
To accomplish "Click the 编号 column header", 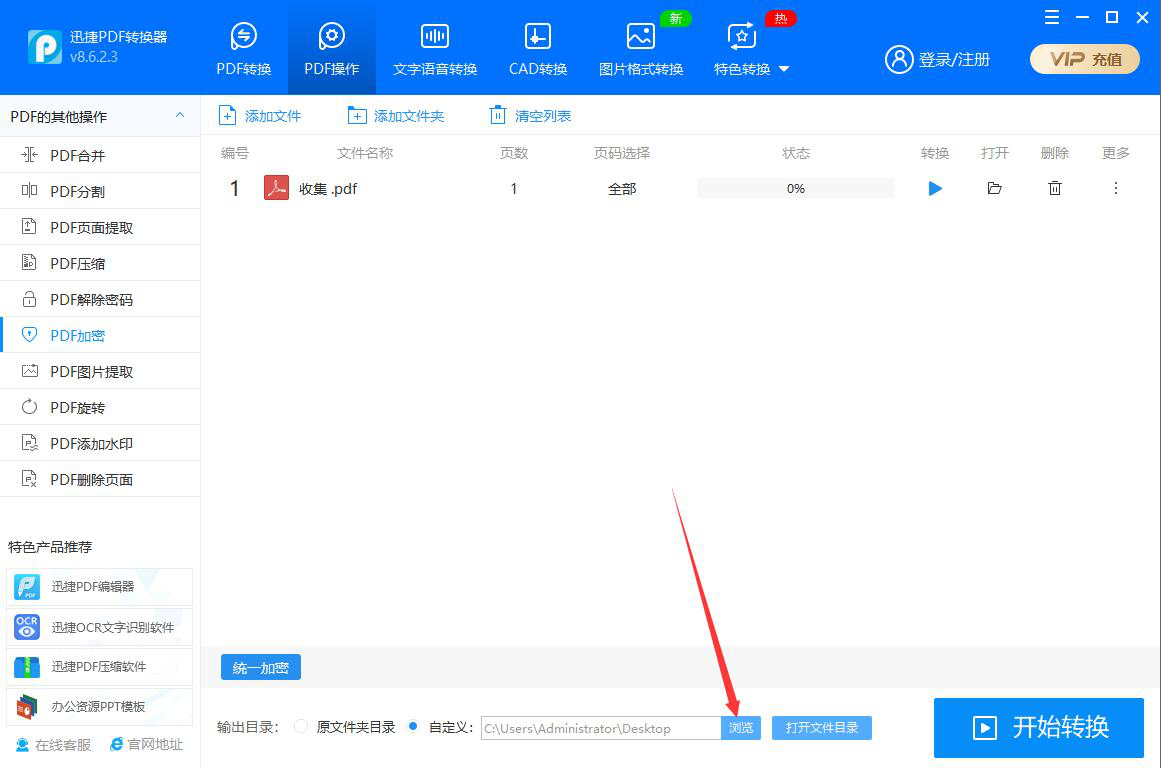I will (x=235, y=153).
